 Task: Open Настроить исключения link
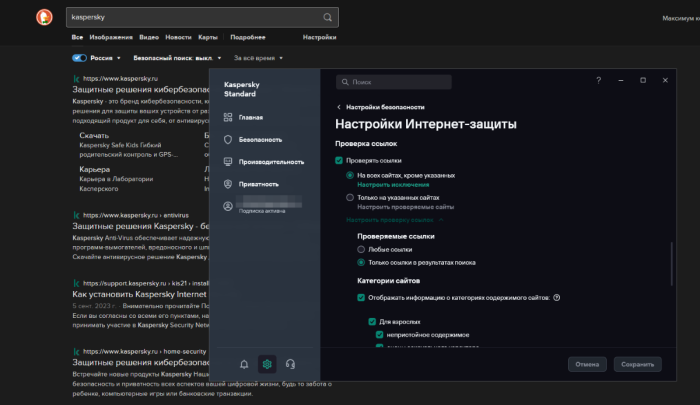(393, 185)
